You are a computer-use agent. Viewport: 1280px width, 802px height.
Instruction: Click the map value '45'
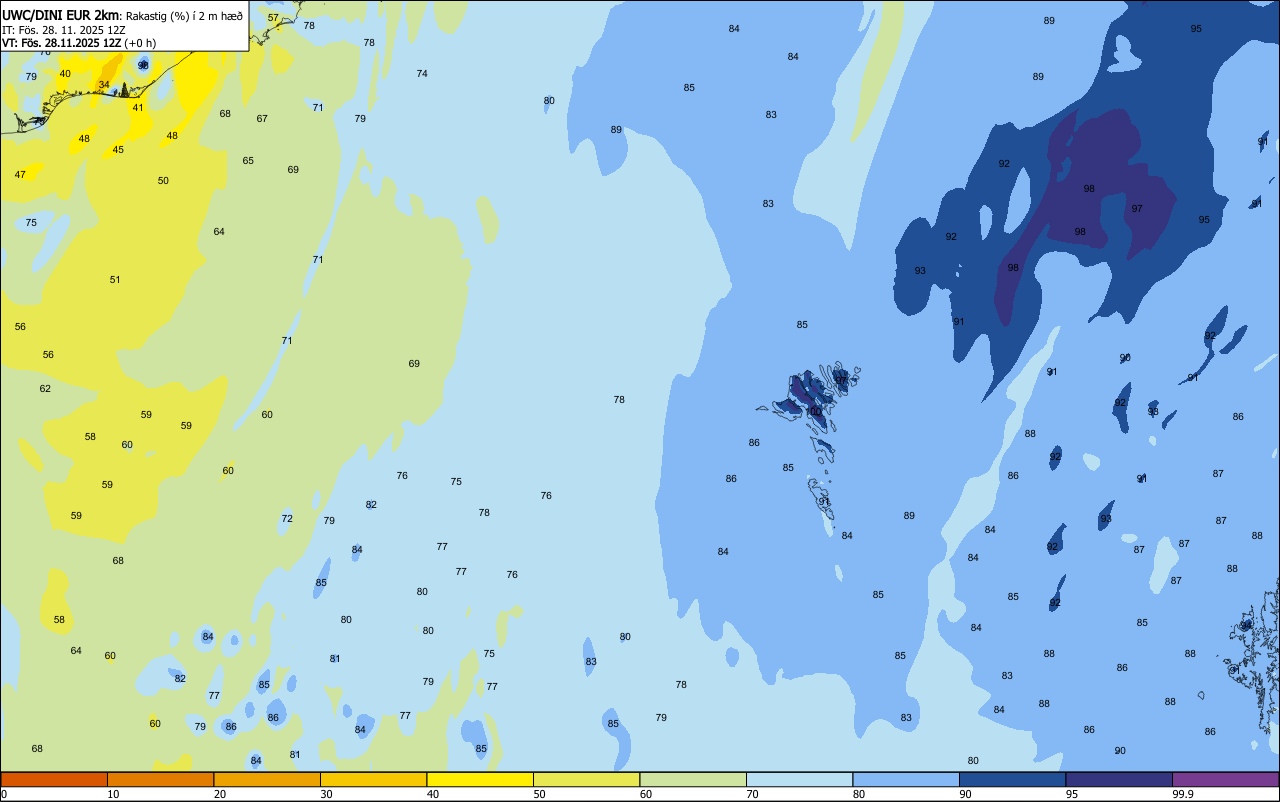click(118, 150)
